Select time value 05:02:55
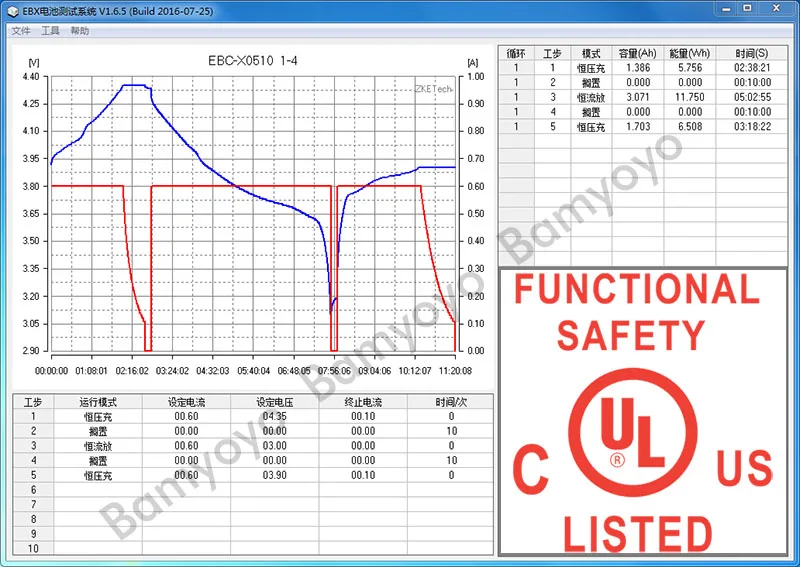Viewport: 800px width, 567px height. point(752,97)
